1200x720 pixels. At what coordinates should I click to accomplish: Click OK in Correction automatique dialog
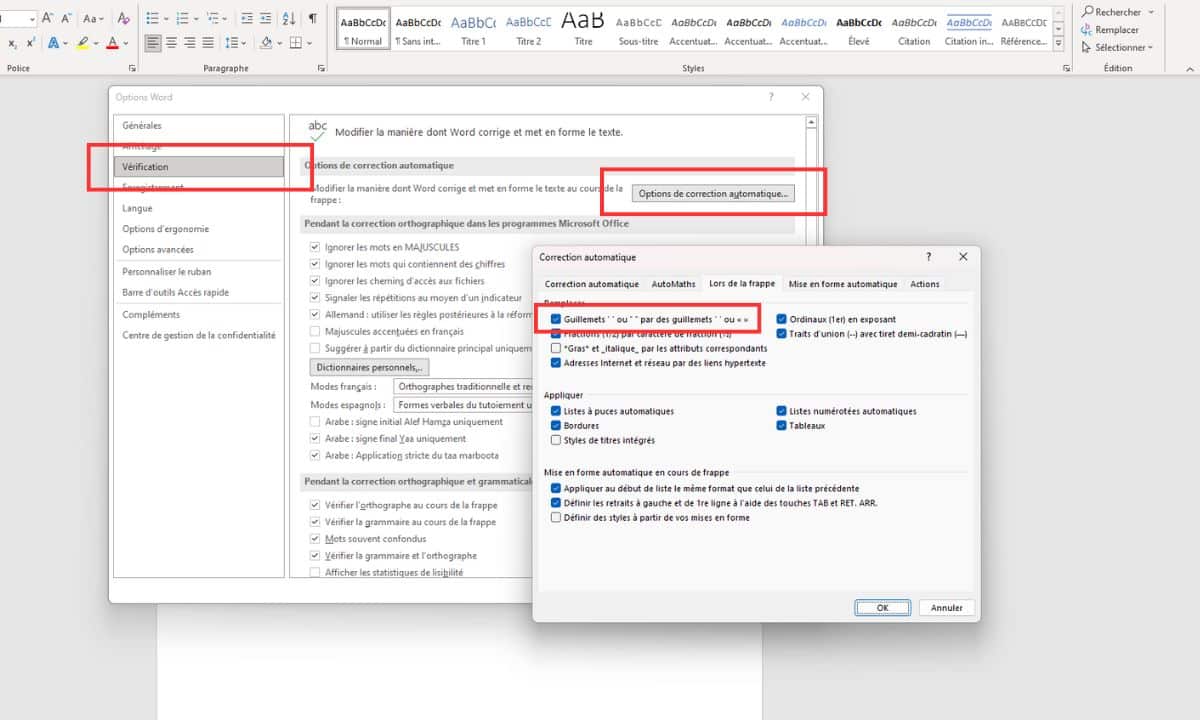point(882,607)
